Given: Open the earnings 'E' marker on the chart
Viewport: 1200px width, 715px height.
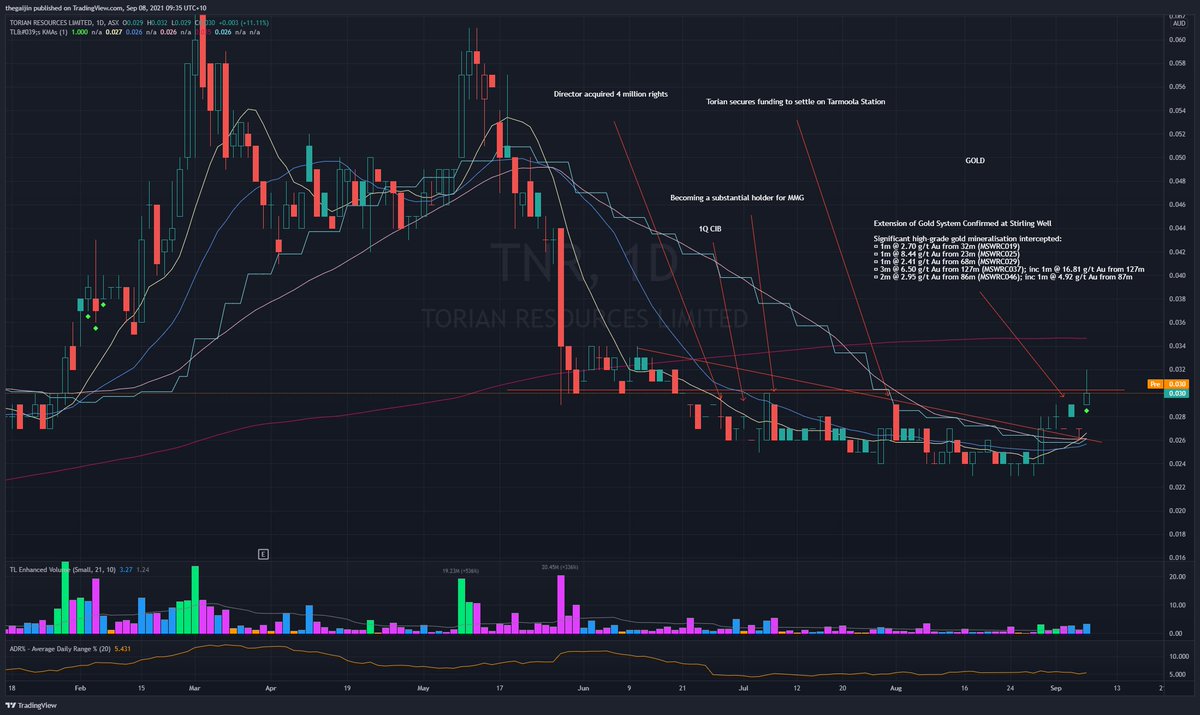Looking at the screenshot, I should pyautogui.click(x=263, y=553).
